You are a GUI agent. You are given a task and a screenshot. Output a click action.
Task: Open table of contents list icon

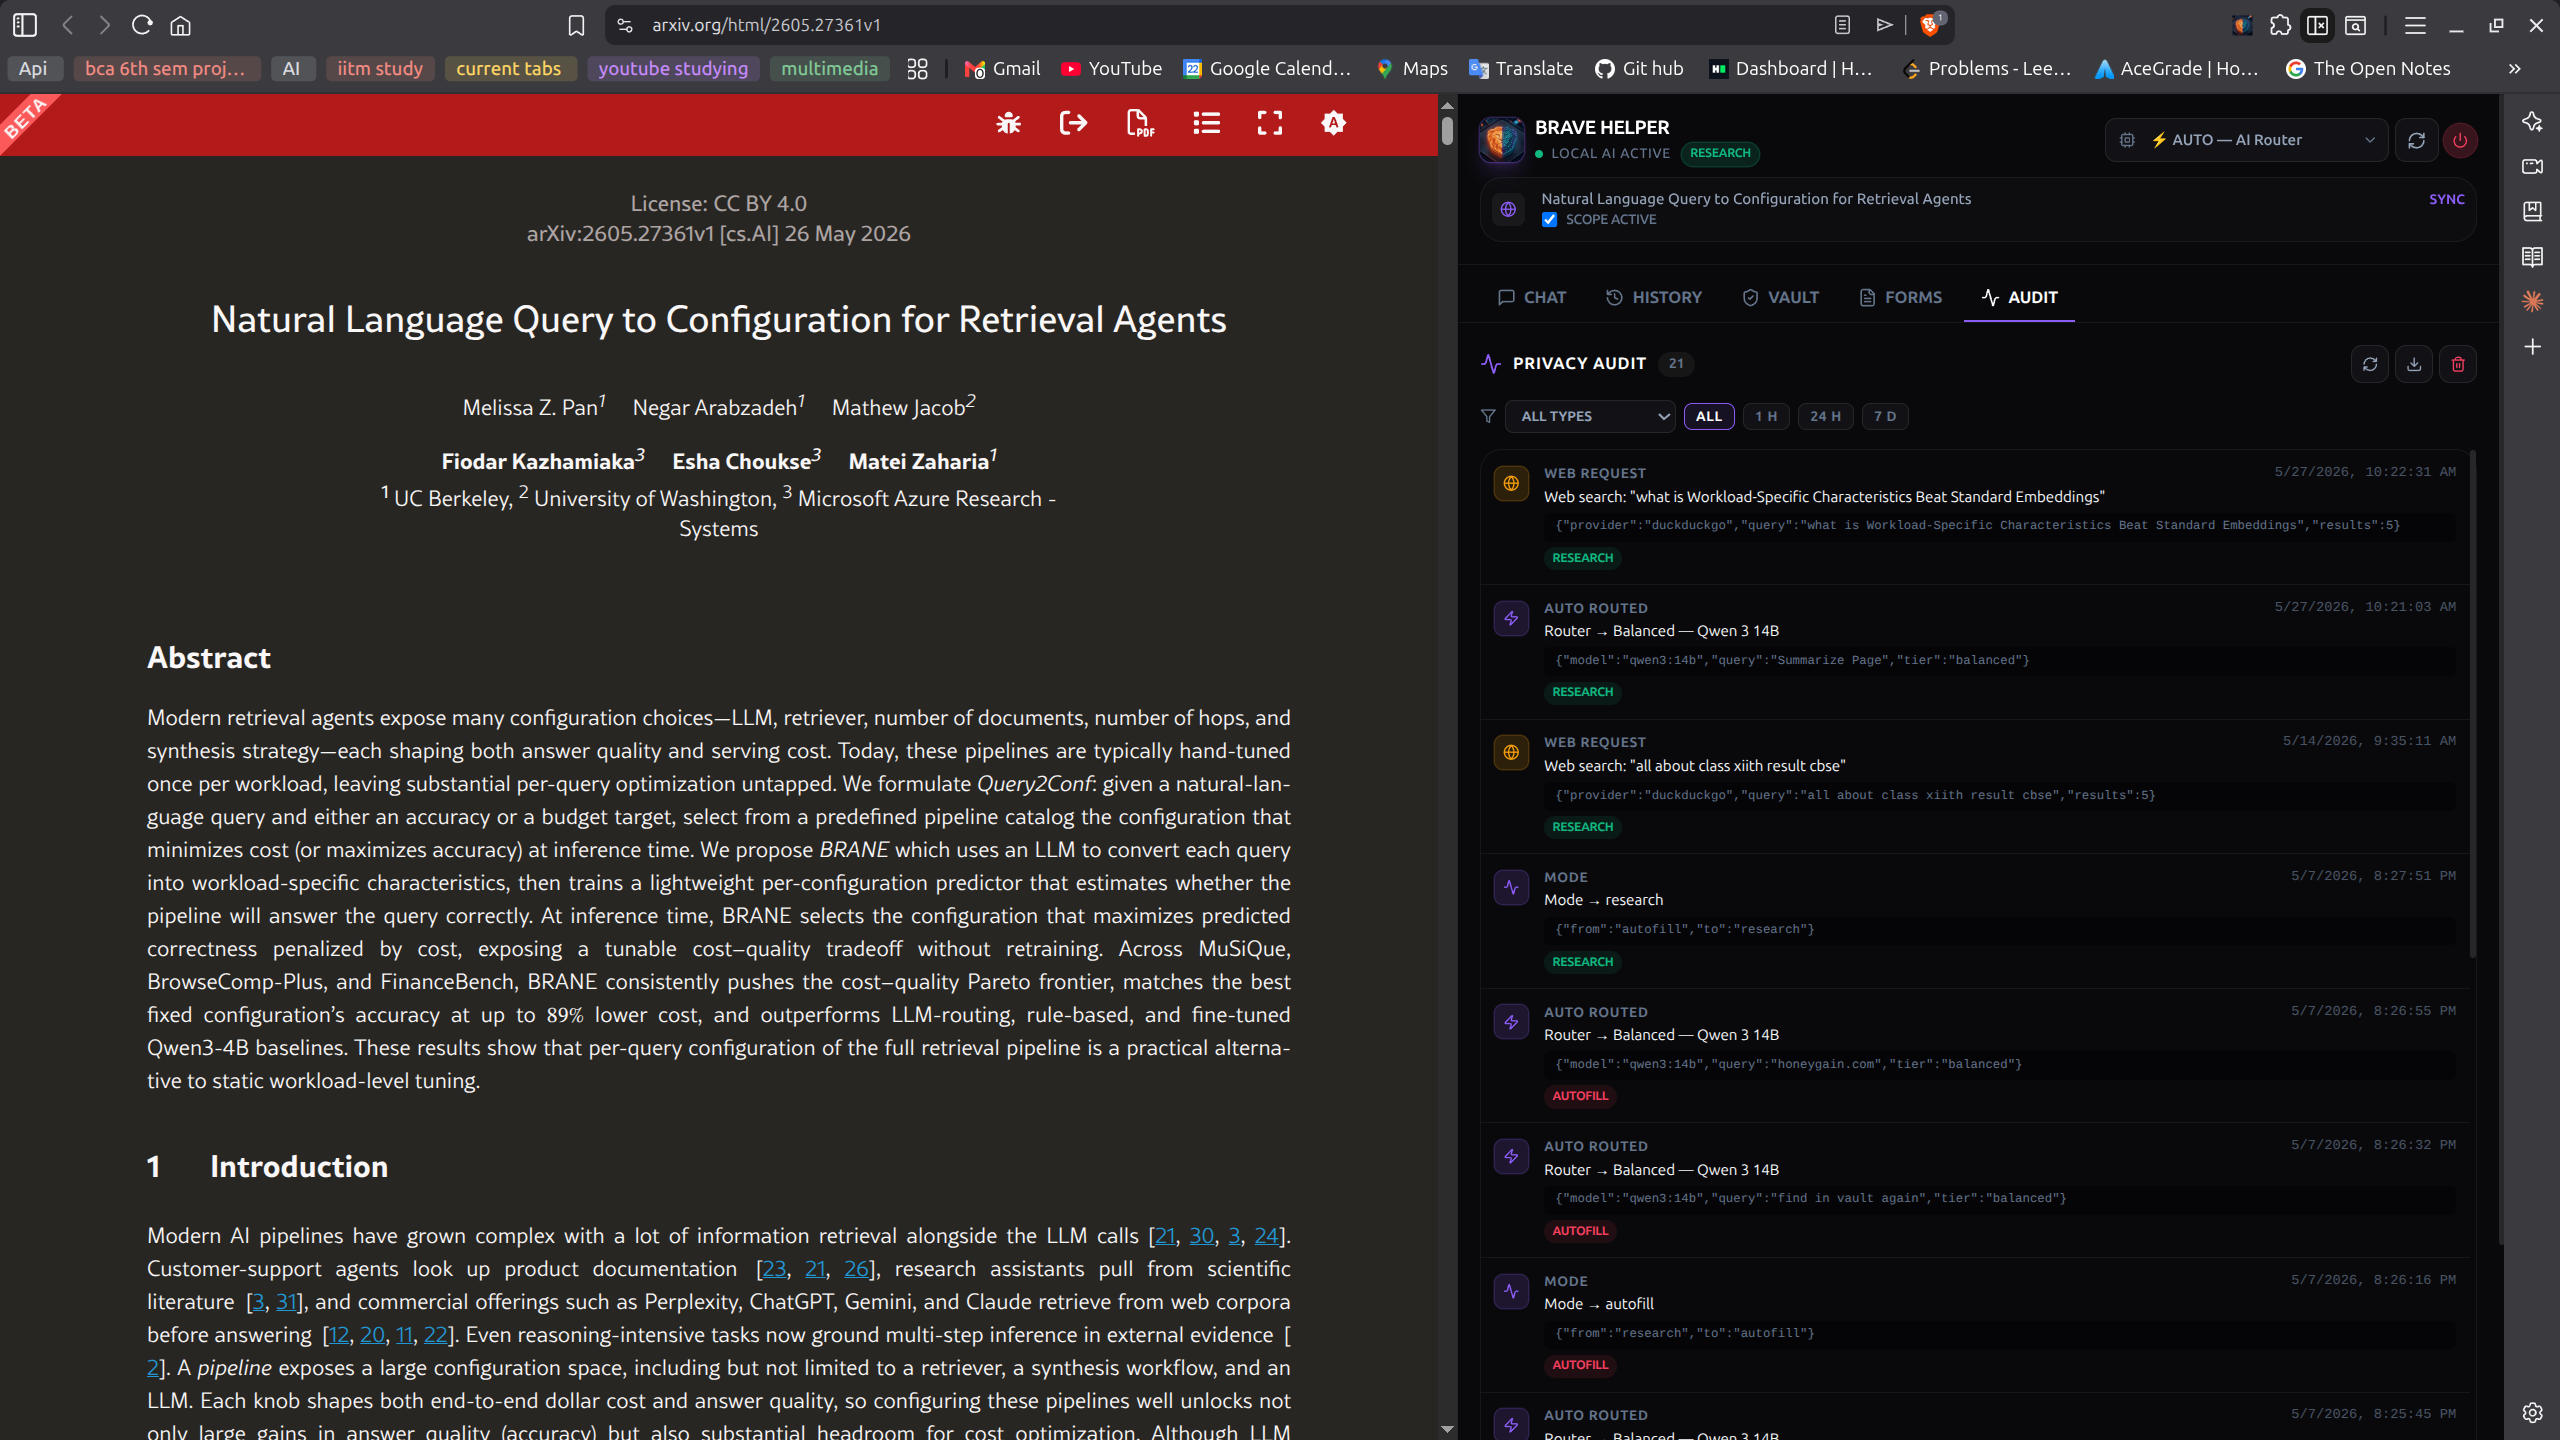point(1206,123)
